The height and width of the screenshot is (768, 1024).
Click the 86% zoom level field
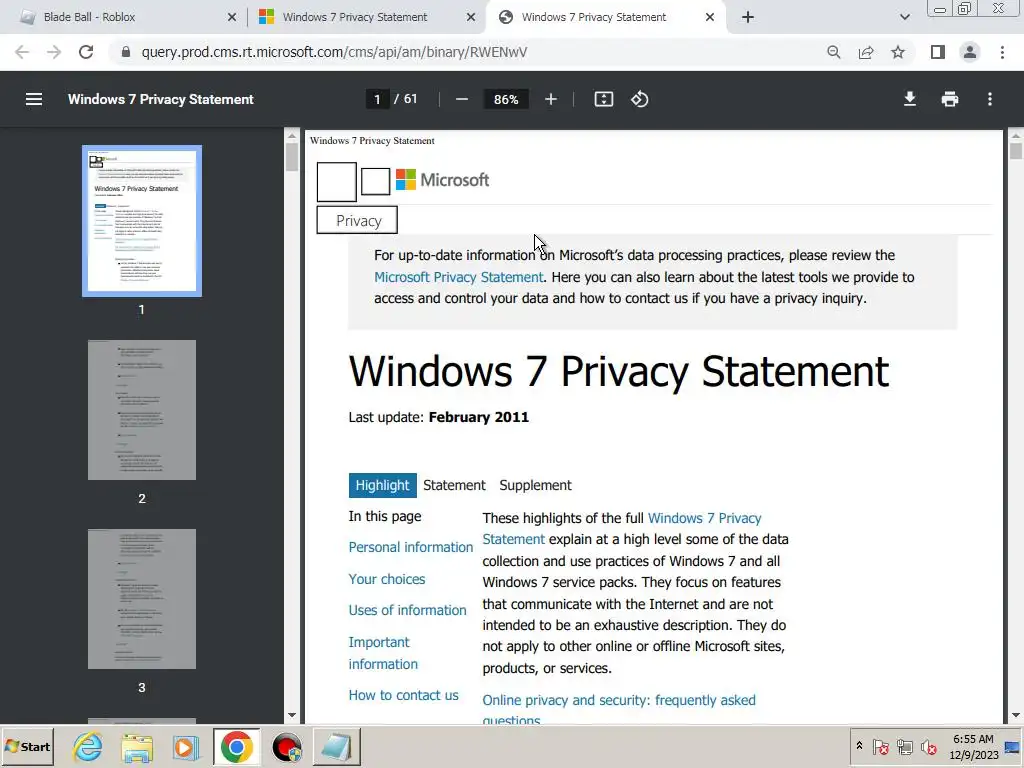tap(505, 99)
